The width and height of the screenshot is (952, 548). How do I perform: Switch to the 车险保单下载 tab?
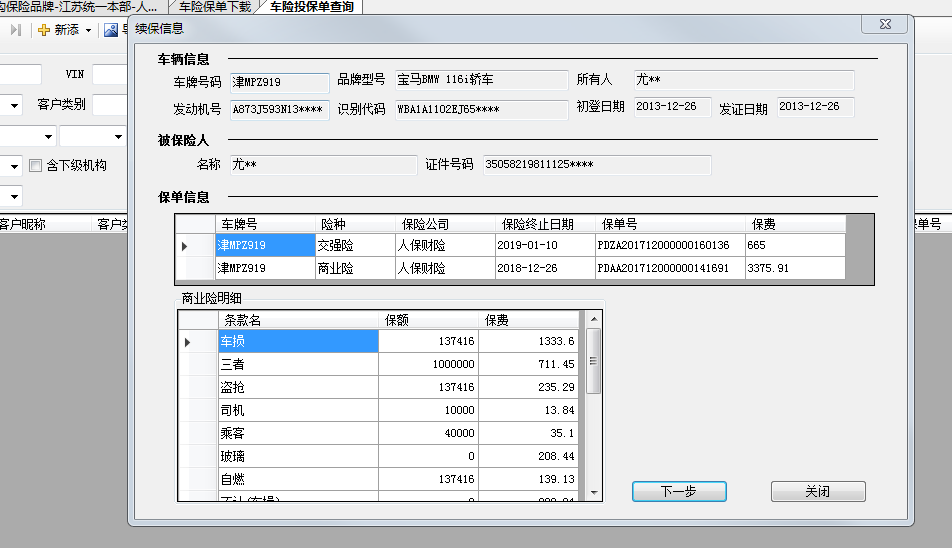[x=217, y=7]
